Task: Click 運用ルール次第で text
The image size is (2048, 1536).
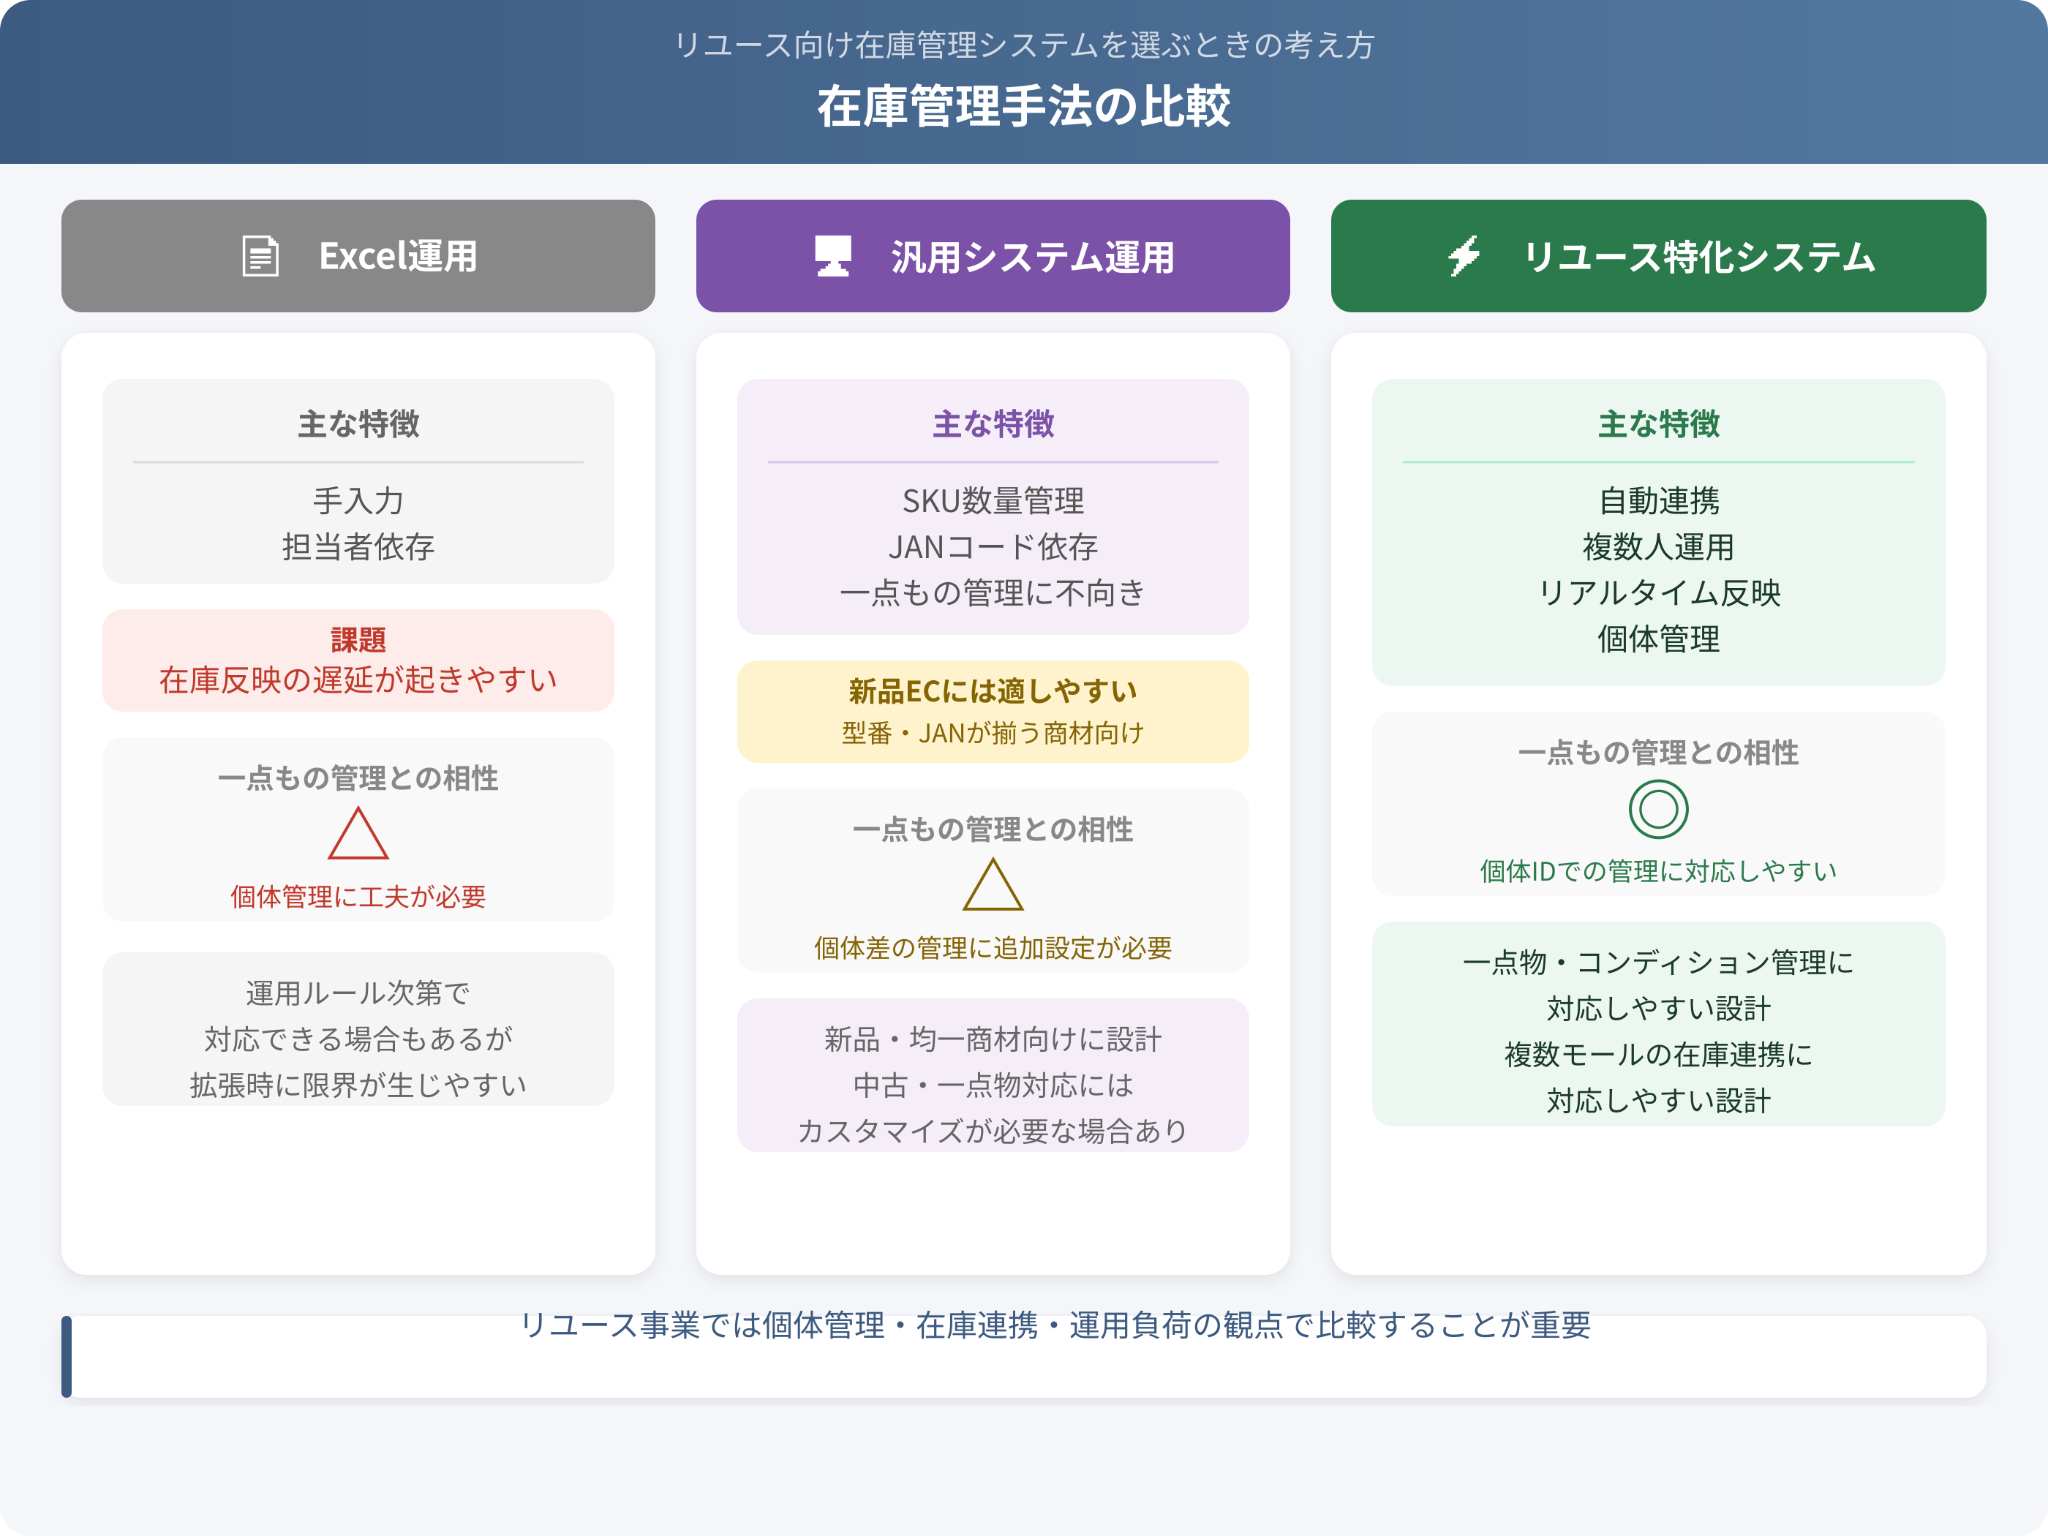Action: click(358, 993)
